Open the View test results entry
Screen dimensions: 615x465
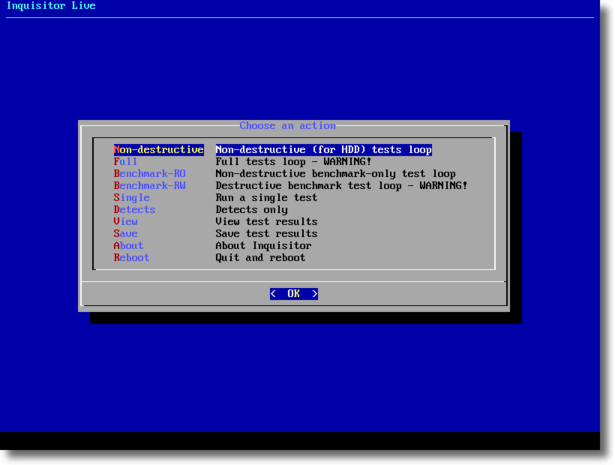pos(126,222)
